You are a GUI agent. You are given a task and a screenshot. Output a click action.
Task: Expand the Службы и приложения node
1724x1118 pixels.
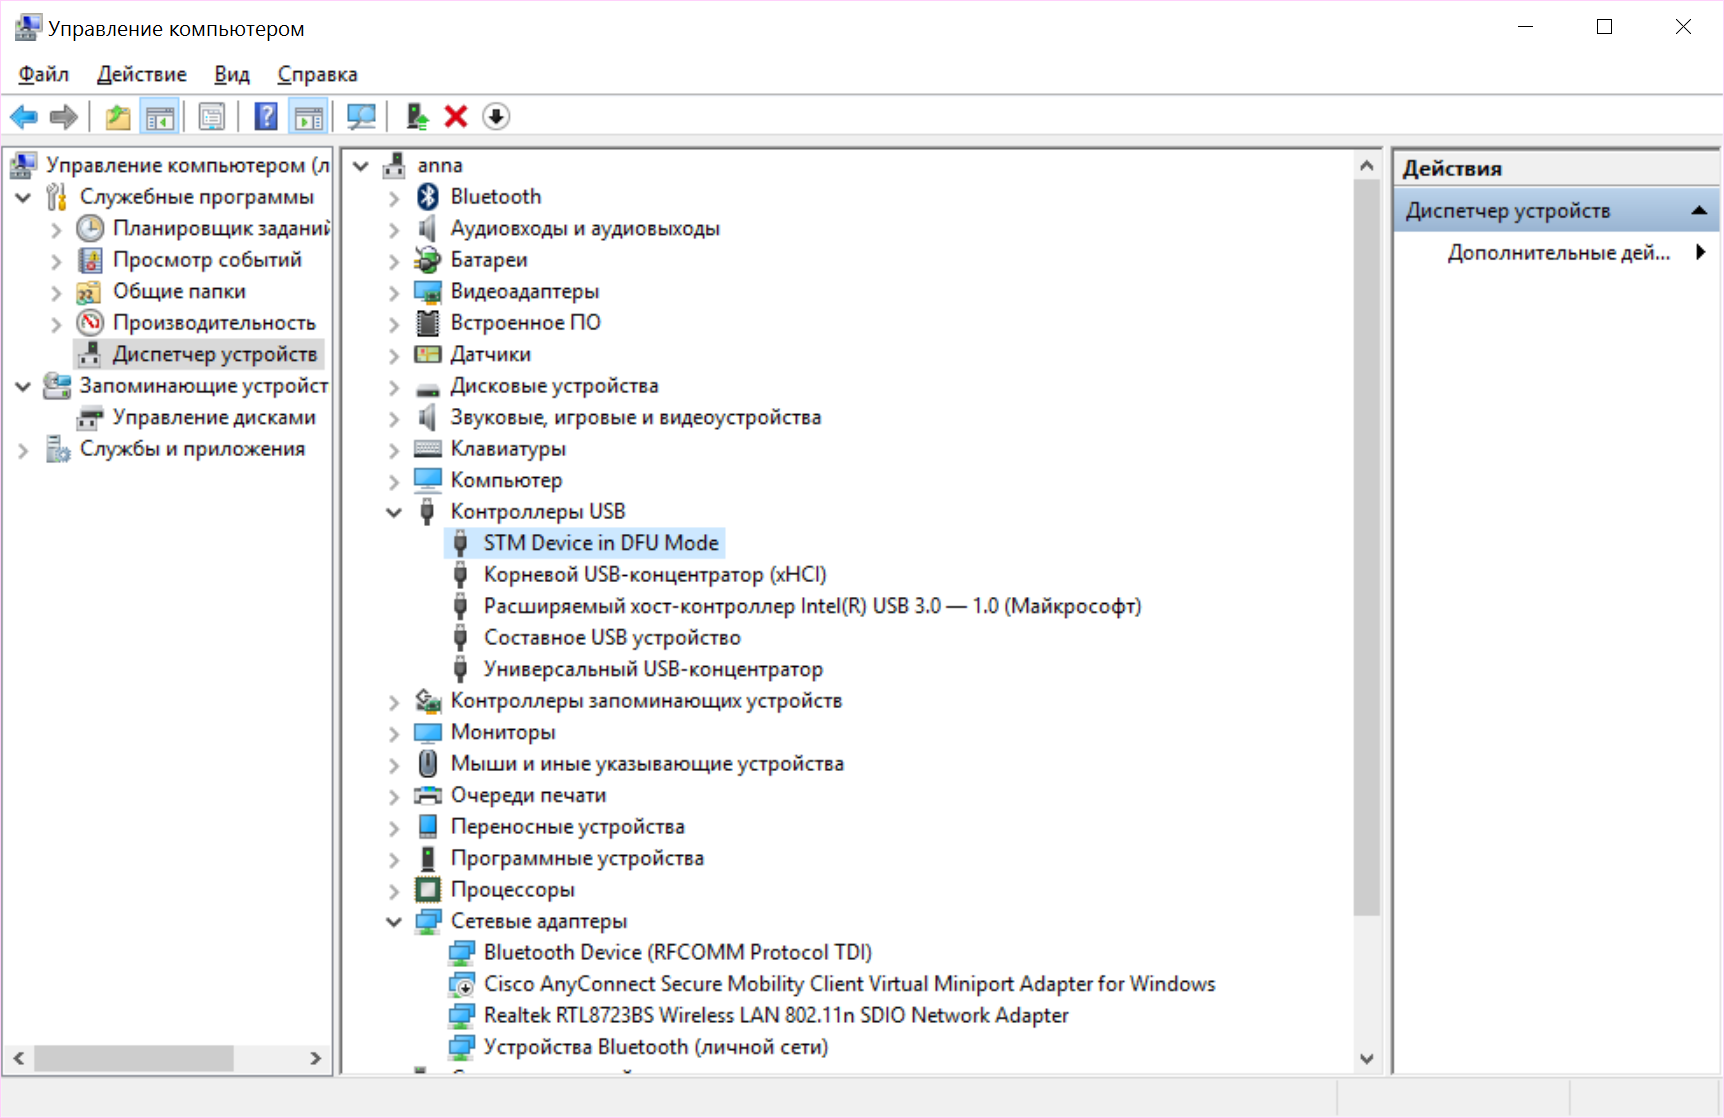(x=23, y=450)
